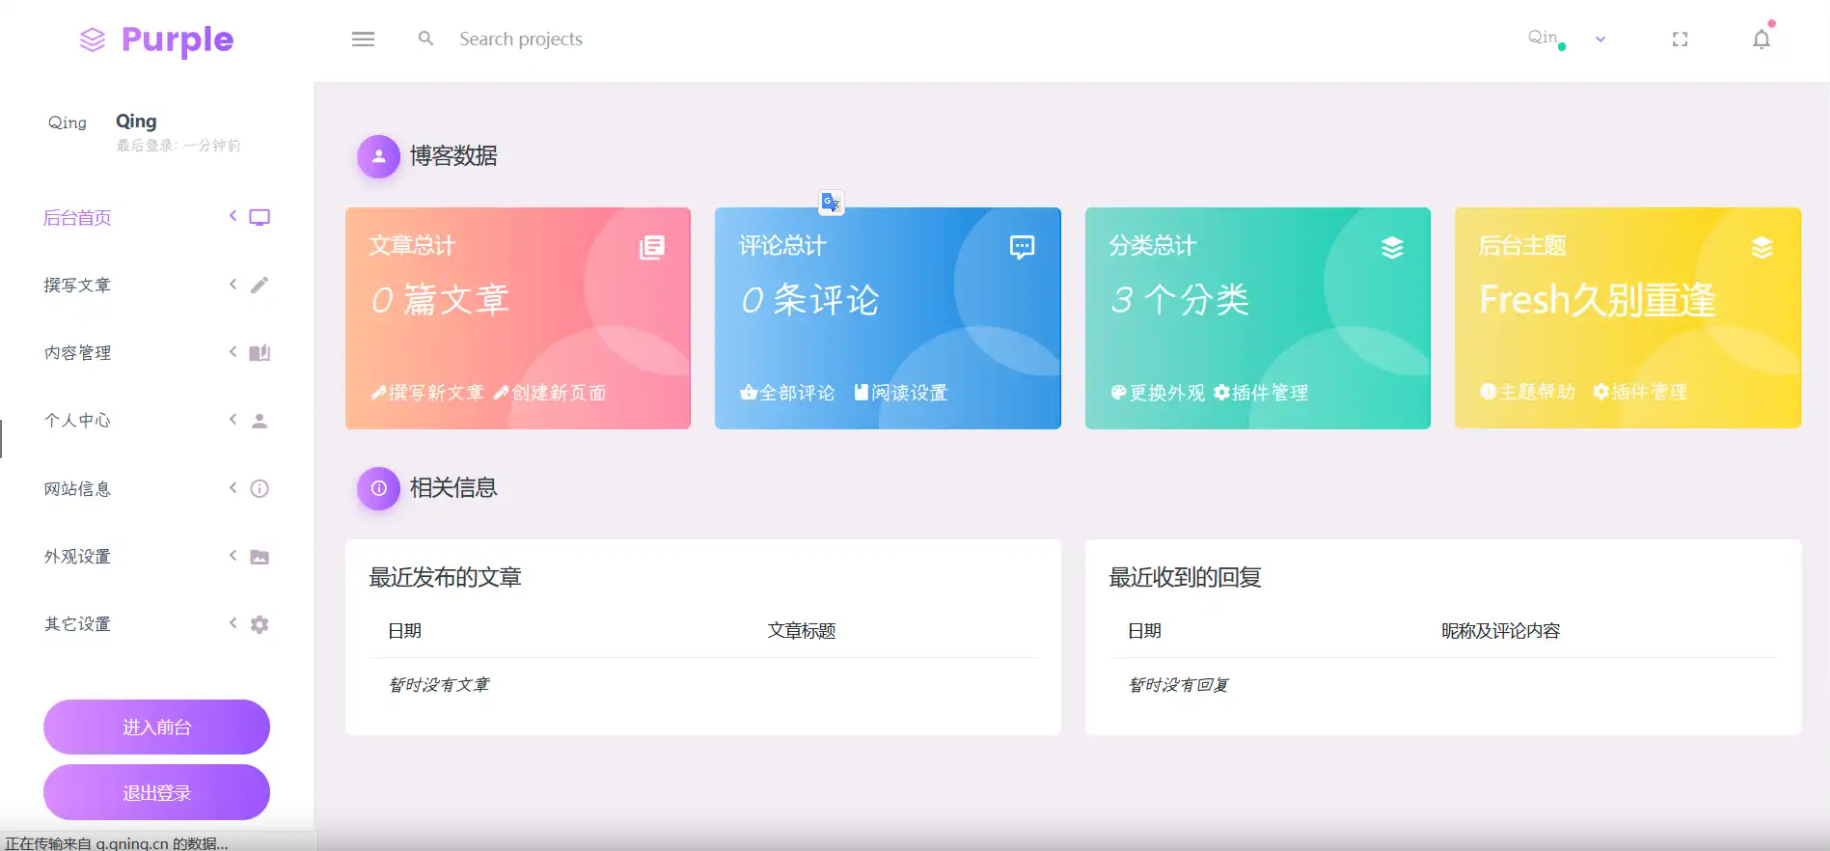Click the book icon for 内容管理
Screen dimensions: 1830x851
click(x=259, y=353)
